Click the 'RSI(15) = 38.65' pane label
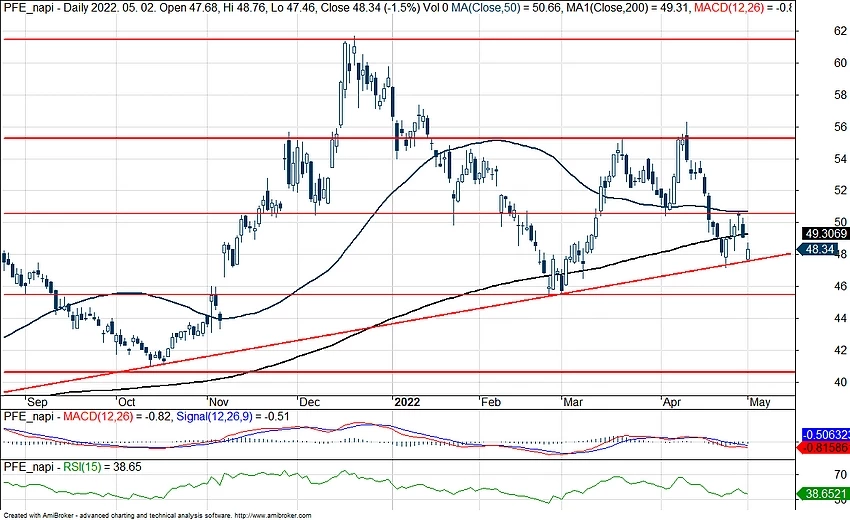The width and height of the screenshot is (850, 520). (102, 467)
